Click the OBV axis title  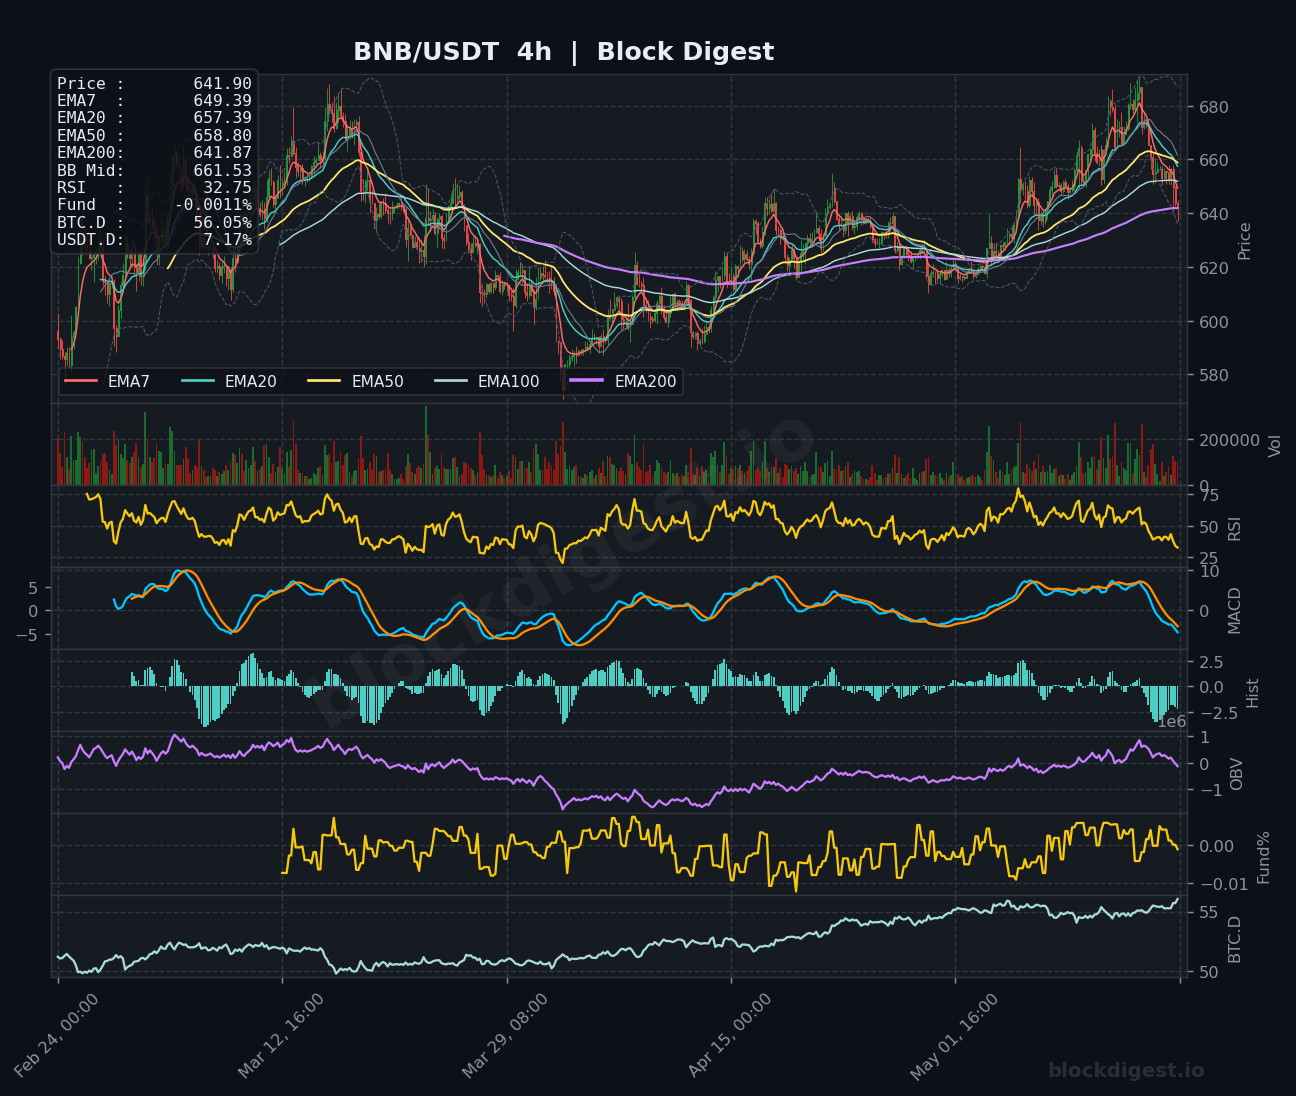1236,774
